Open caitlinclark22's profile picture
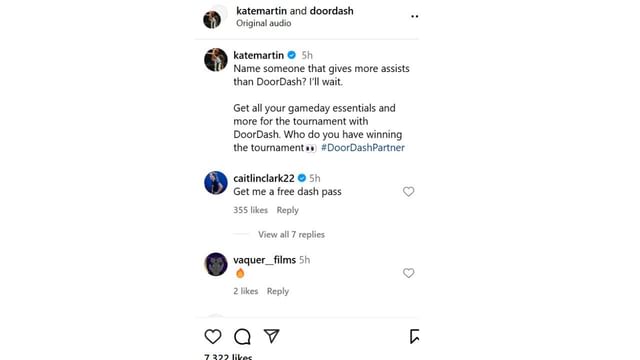Viewport: 640px width, 360px height. pos(216,182)
